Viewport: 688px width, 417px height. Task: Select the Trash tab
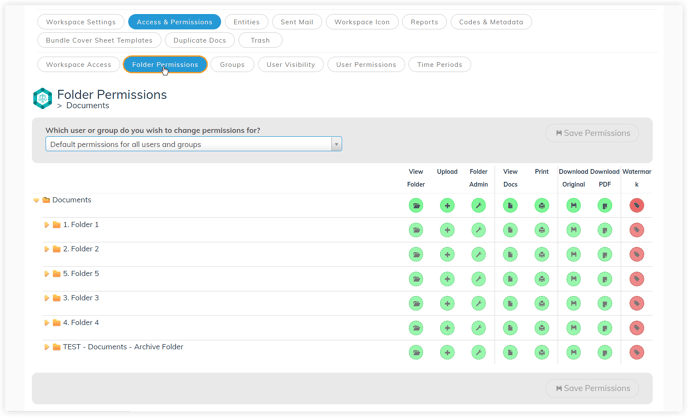point(260,40)
